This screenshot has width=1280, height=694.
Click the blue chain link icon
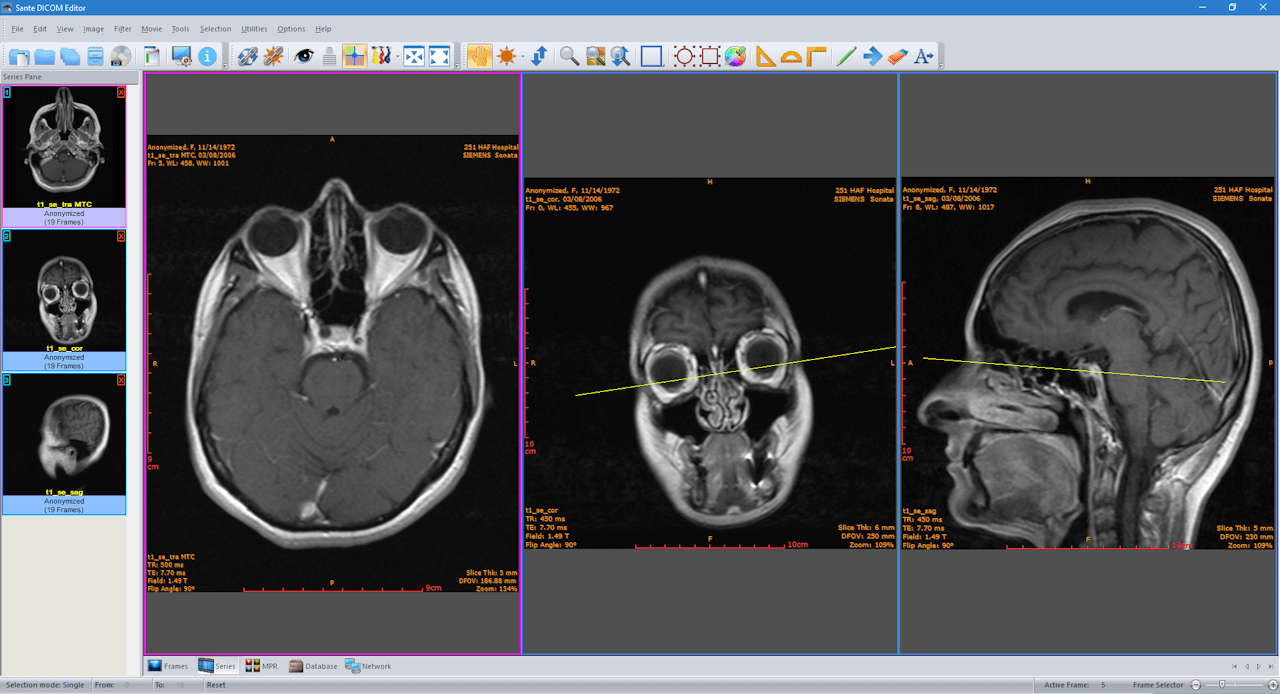(x=248, y=56)
